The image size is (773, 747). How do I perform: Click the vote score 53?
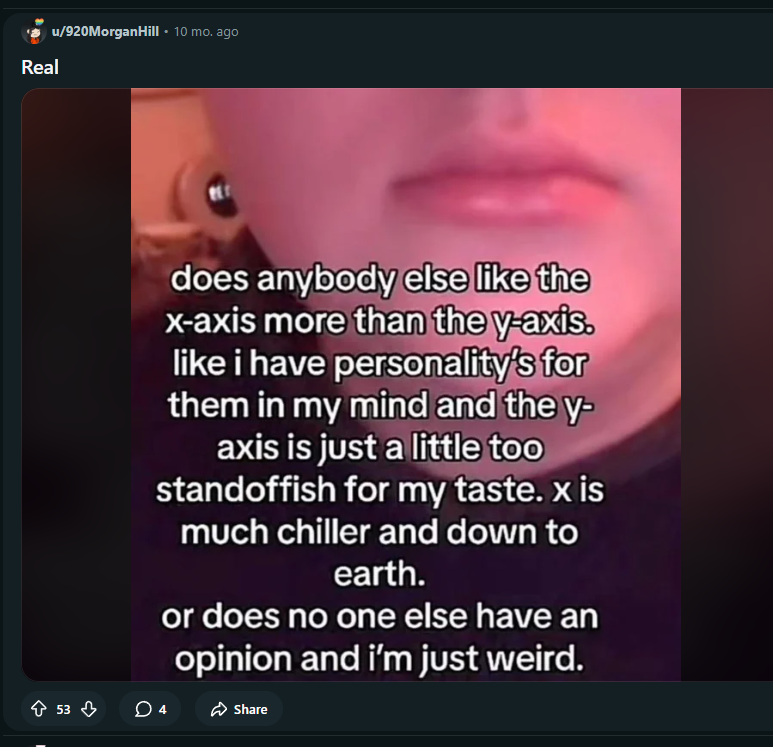click(x=63, y=709)
